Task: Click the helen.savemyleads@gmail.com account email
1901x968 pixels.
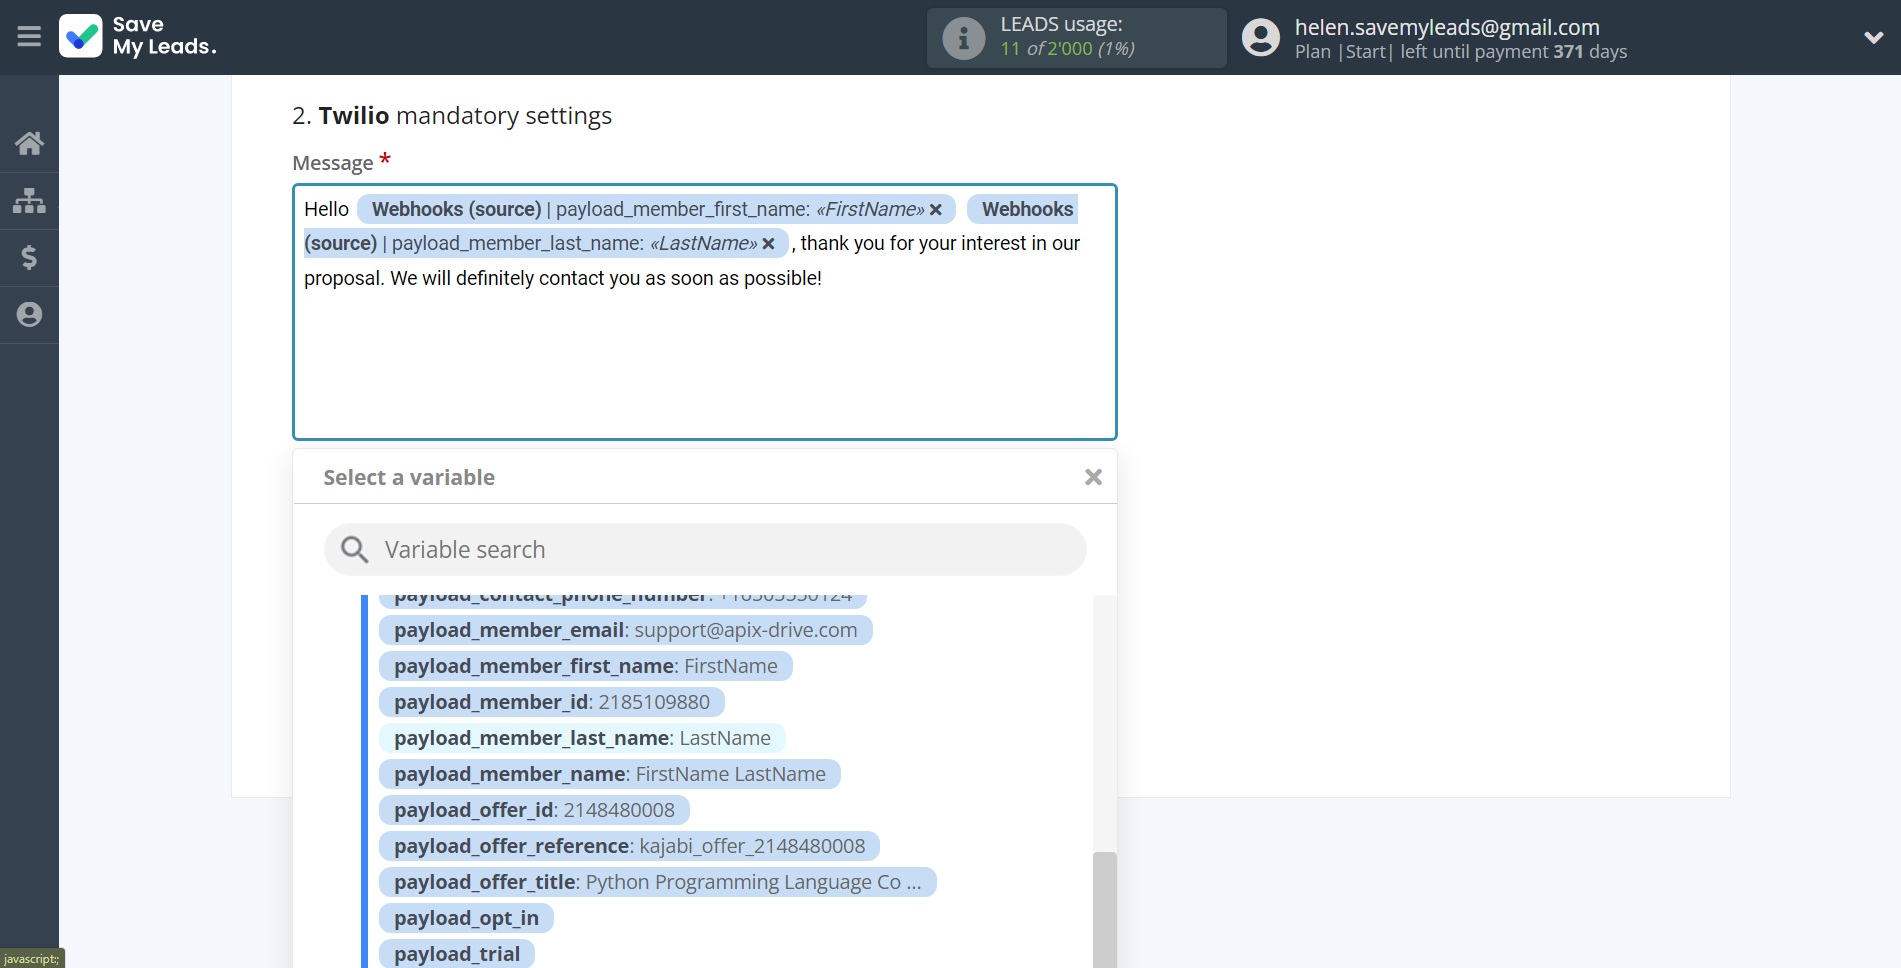Action: pos(1446,27)
